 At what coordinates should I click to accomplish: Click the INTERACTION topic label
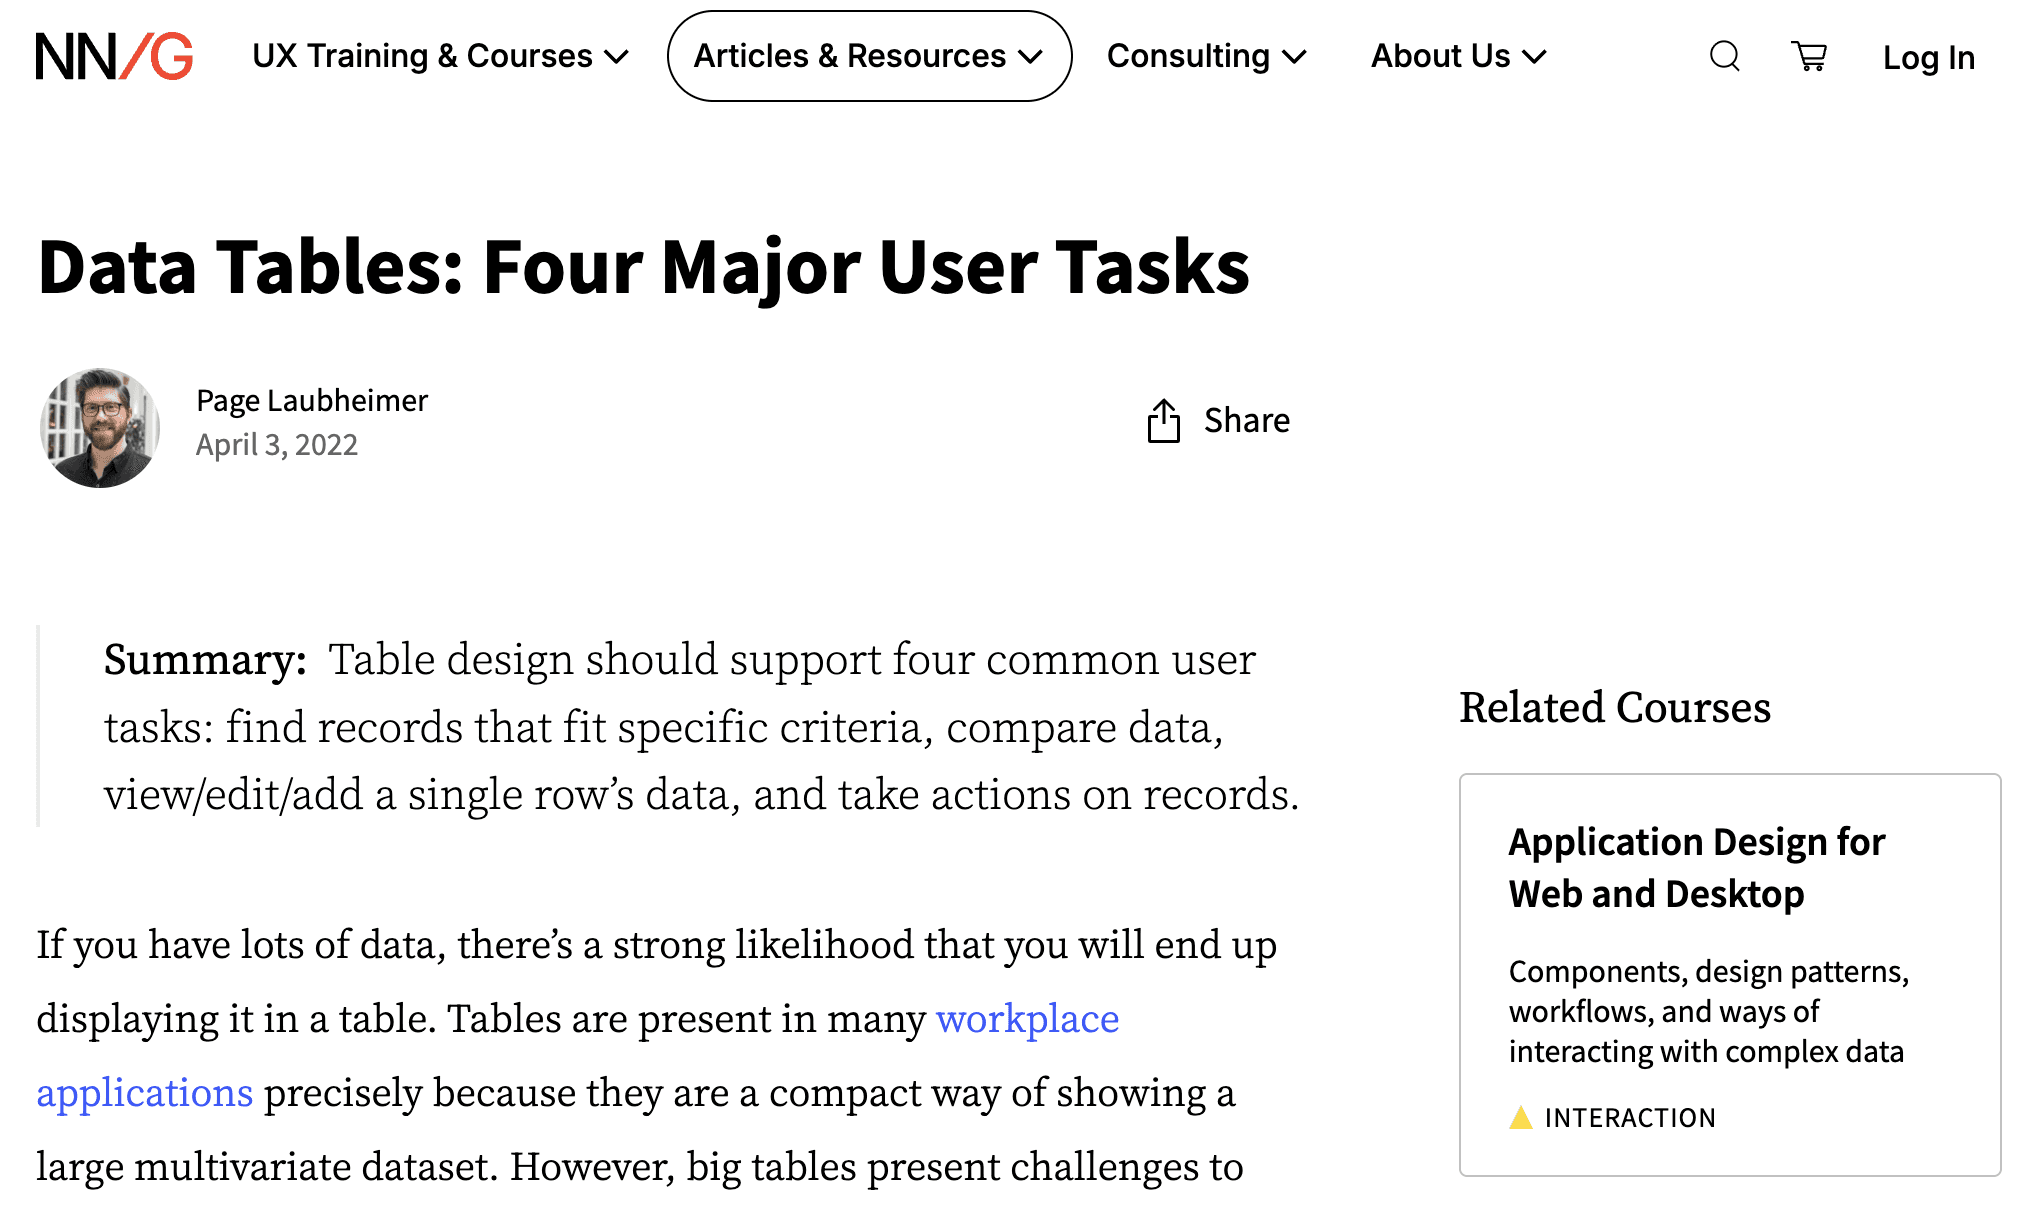pos(1630,1118)
